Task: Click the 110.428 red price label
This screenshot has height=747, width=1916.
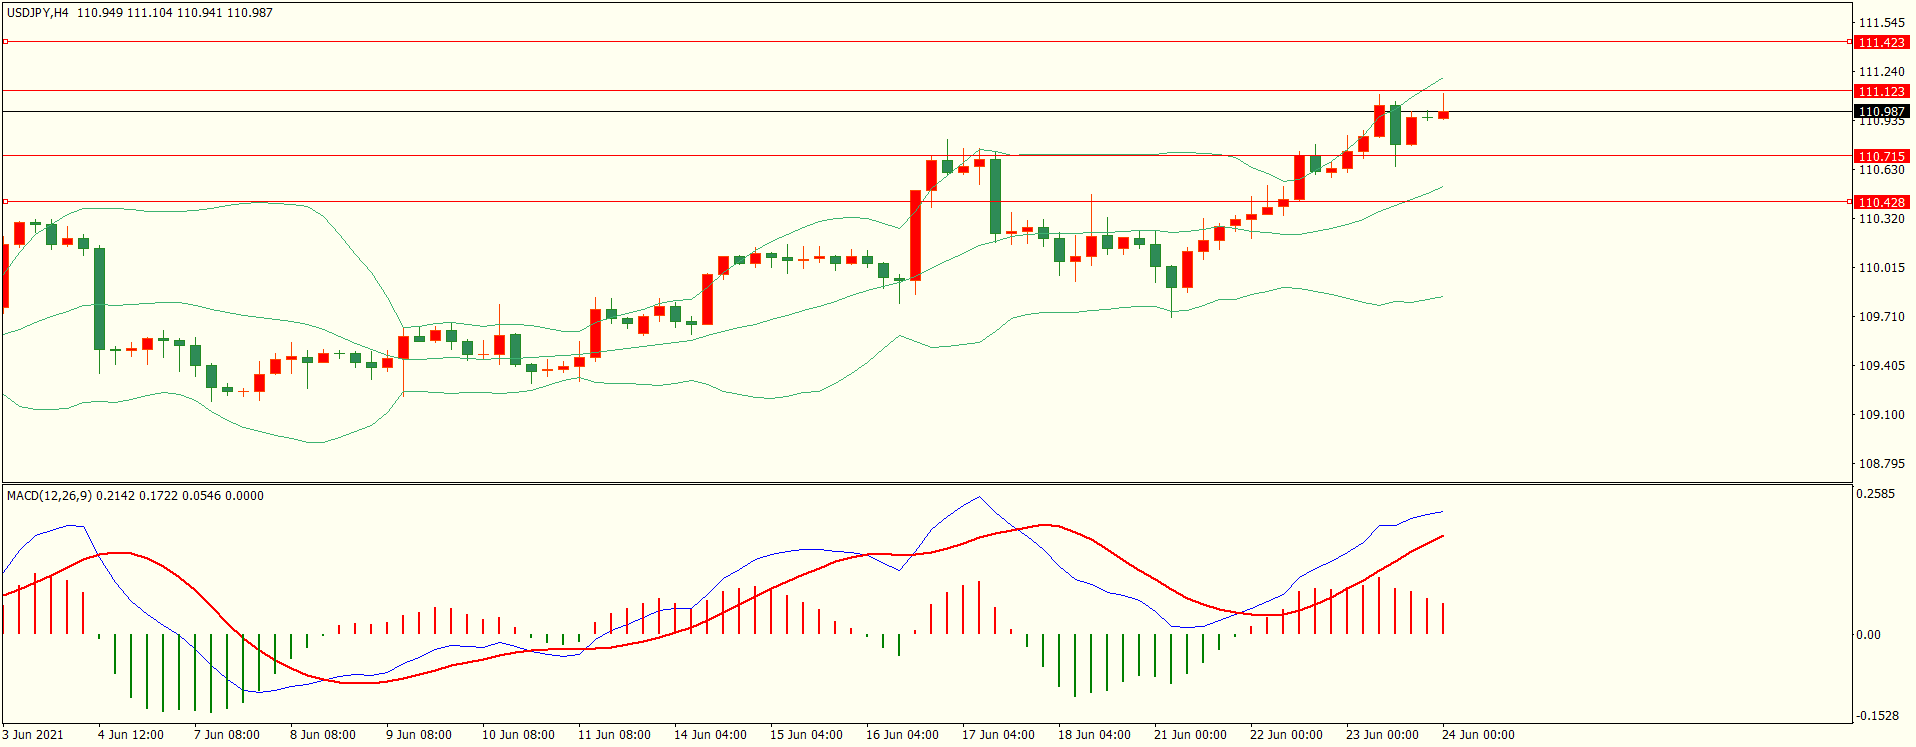Action: [1881, 202]
